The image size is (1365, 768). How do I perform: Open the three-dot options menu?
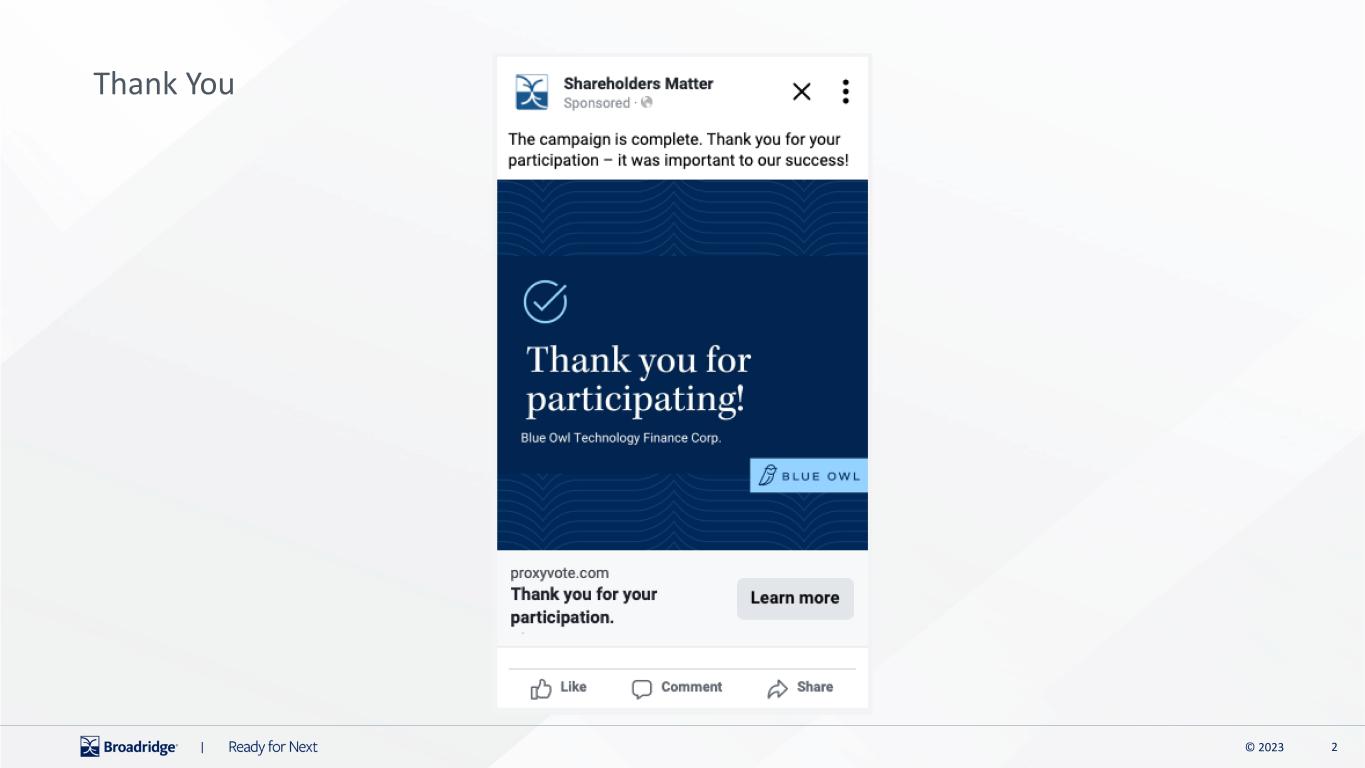[846, 92]
